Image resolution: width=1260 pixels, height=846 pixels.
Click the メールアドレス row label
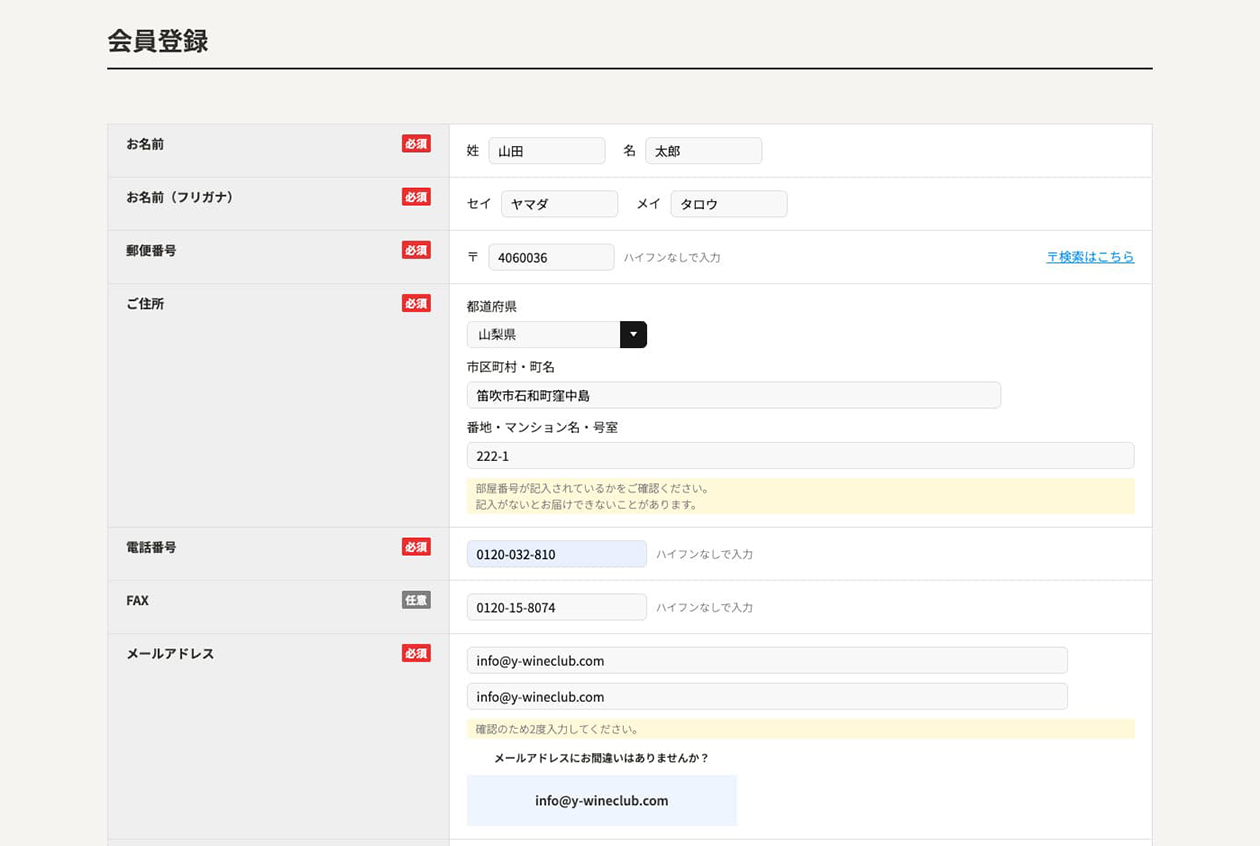click(x=170, y=653)
